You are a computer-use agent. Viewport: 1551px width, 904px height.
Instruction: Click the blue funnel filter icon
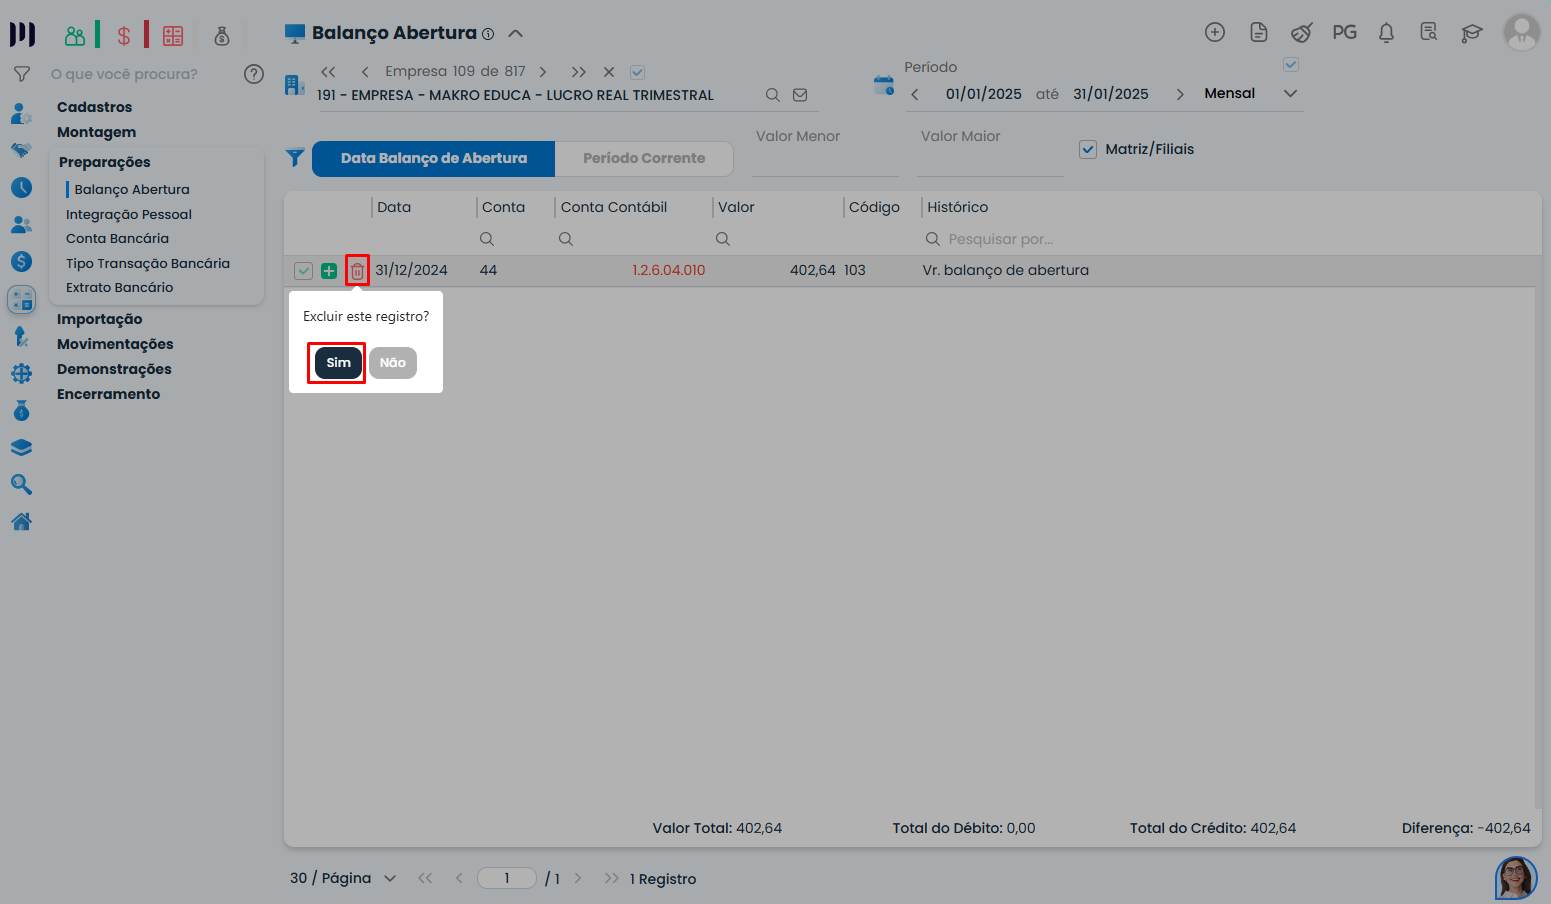pyautogui.click(x=295, y=158)
